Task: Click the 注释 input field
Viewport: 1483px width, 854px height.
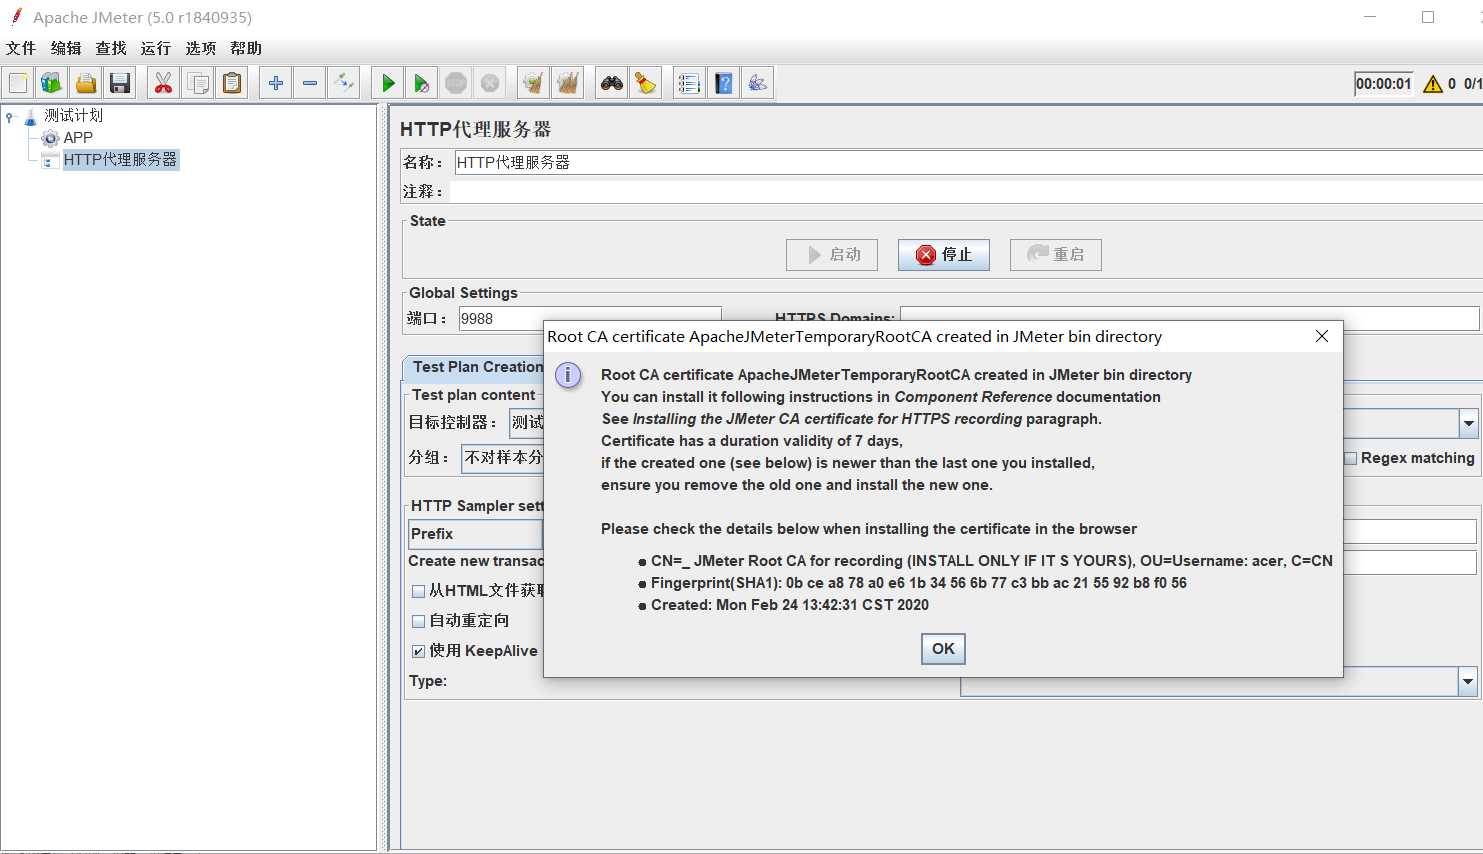Action: coord(968,191)
